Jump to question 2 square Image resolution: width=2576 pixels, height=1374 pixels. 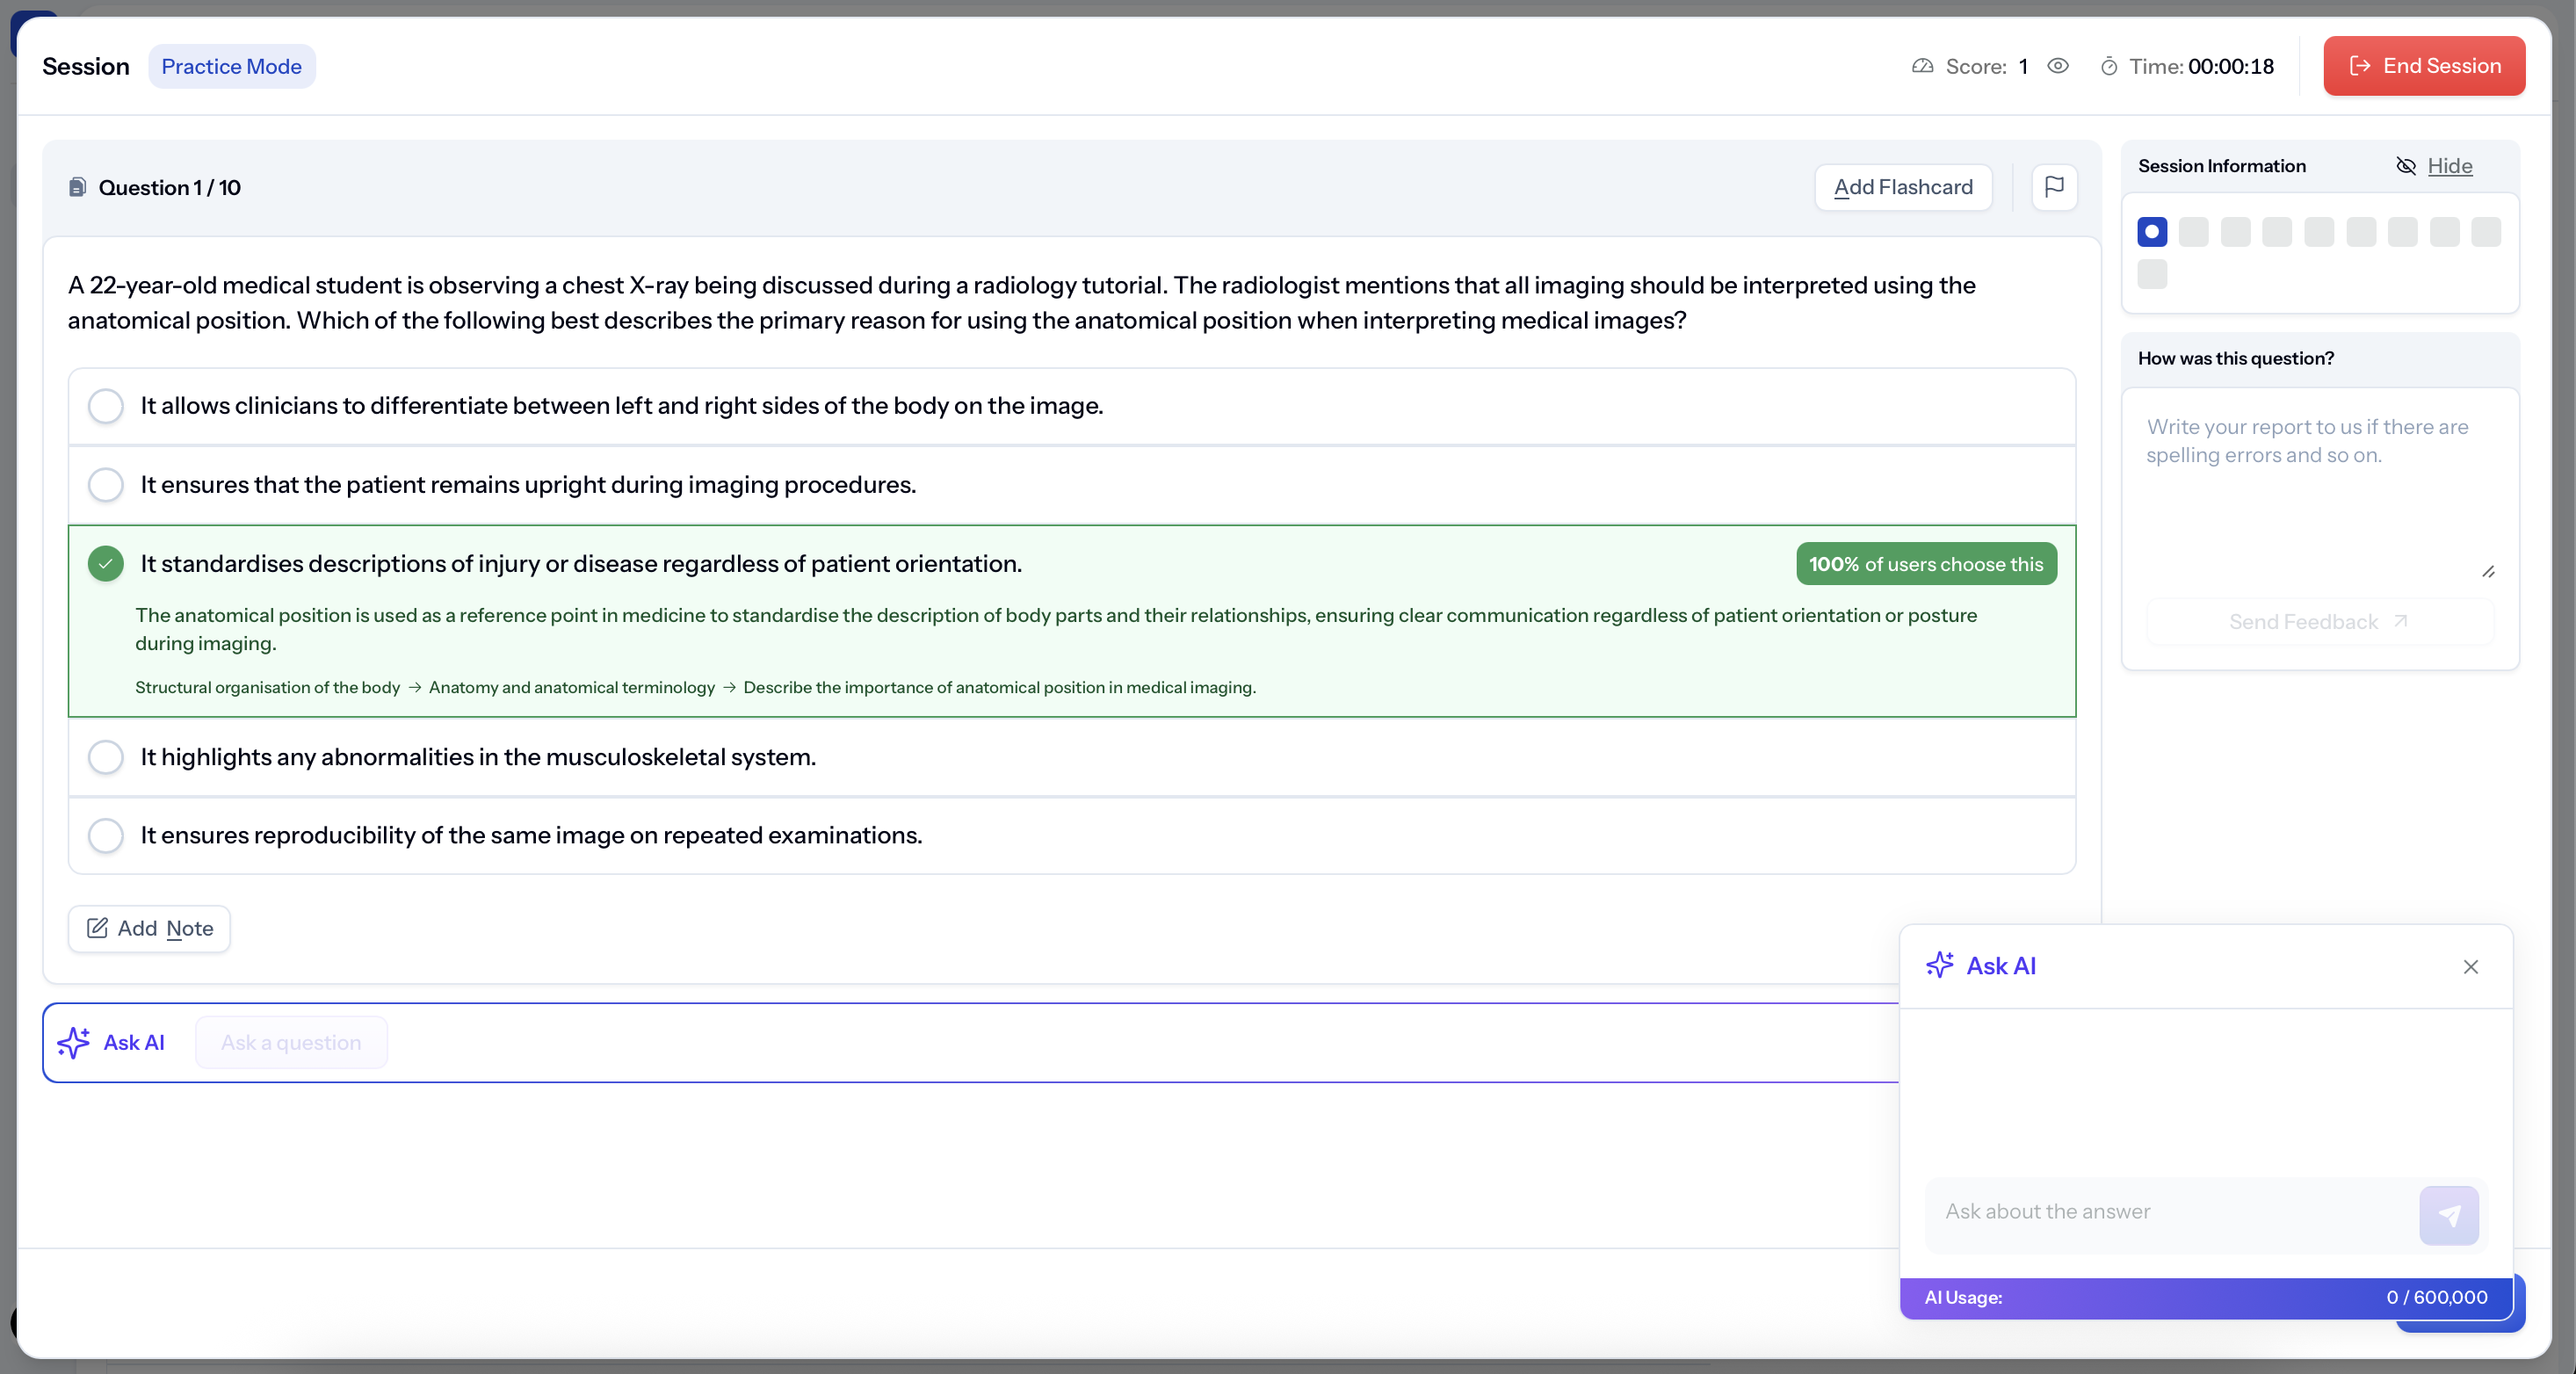(x=2193, y=232)
